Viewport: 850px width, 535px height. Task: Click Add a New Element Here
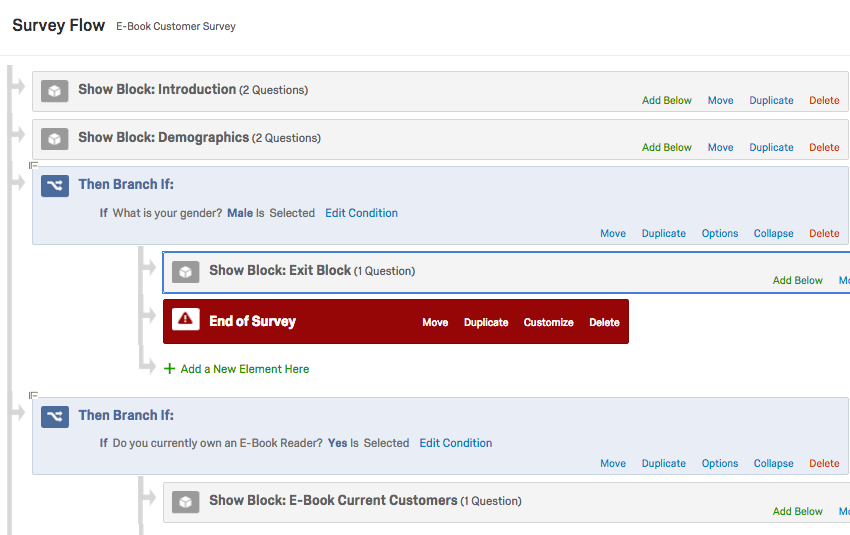click(x=245, y=369)
